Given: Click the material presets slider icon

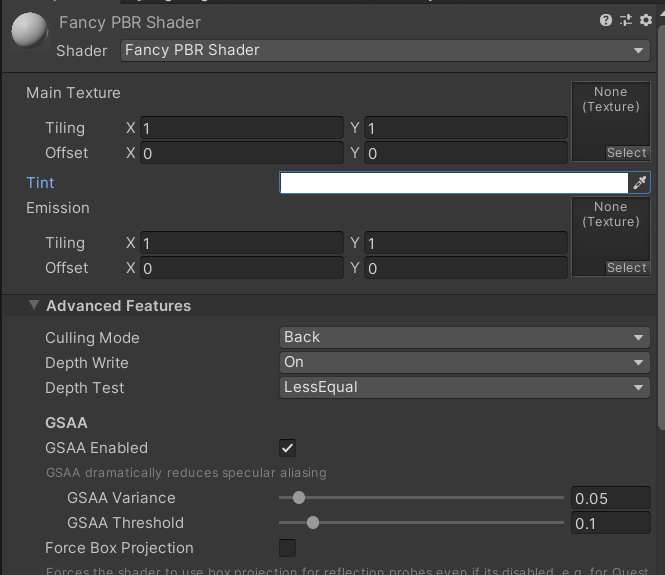Looking at the screenshot, I should click(626, 20).
